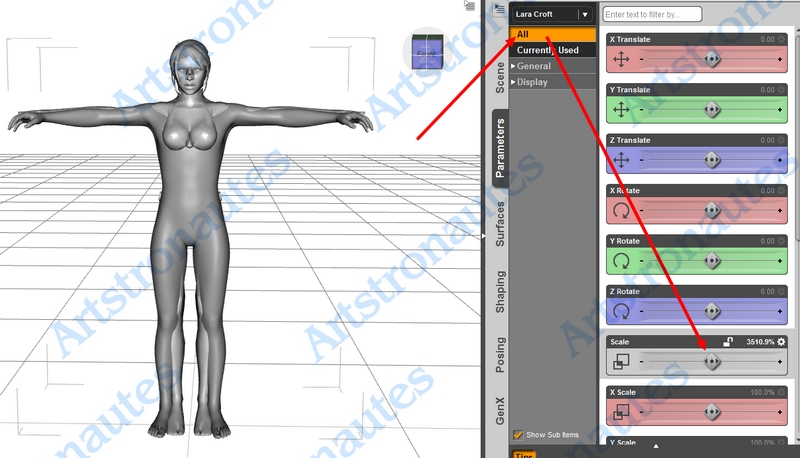The width and height of the screenshot is (800, 458).
Task: Open the Scale parameter settings gear
Action: click(x=781, y=342)
